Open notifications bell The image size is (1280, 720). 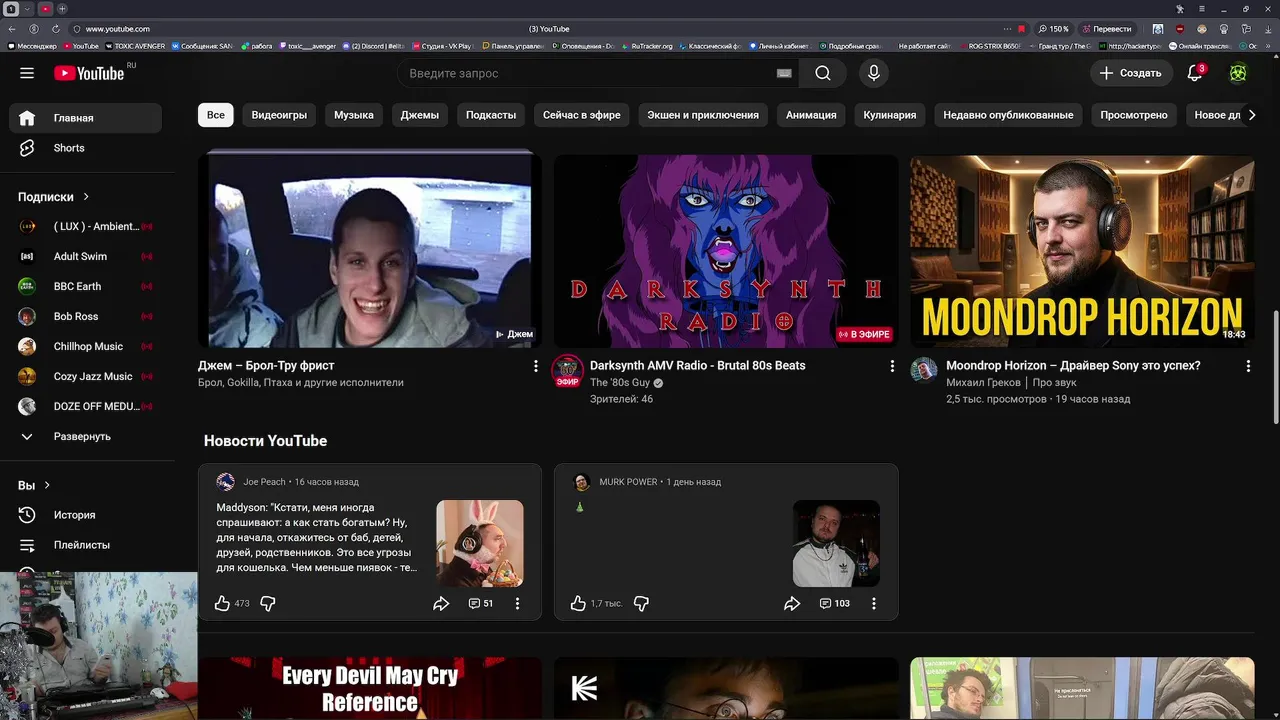coord(1195,73)
